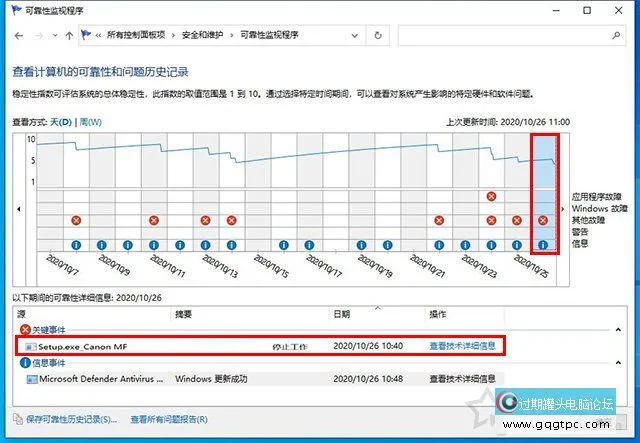Click 保存可靠性历史记录(S)... link

71,419
